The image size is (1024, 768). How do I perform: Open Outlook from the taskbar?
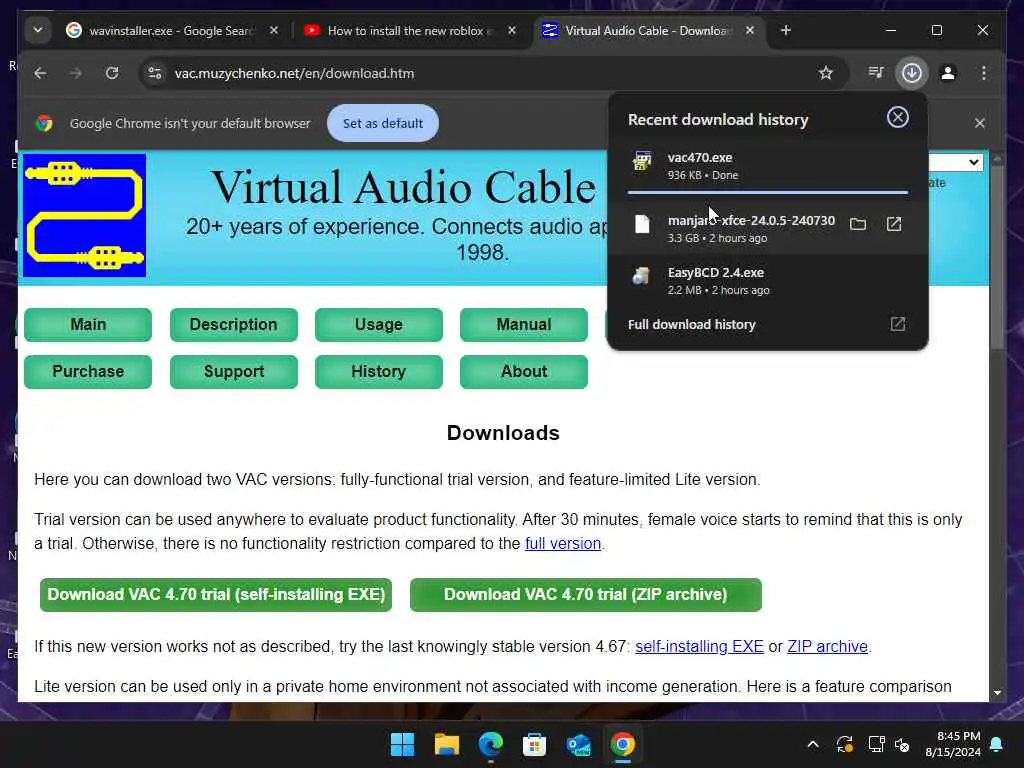click(x=579, y=744)
